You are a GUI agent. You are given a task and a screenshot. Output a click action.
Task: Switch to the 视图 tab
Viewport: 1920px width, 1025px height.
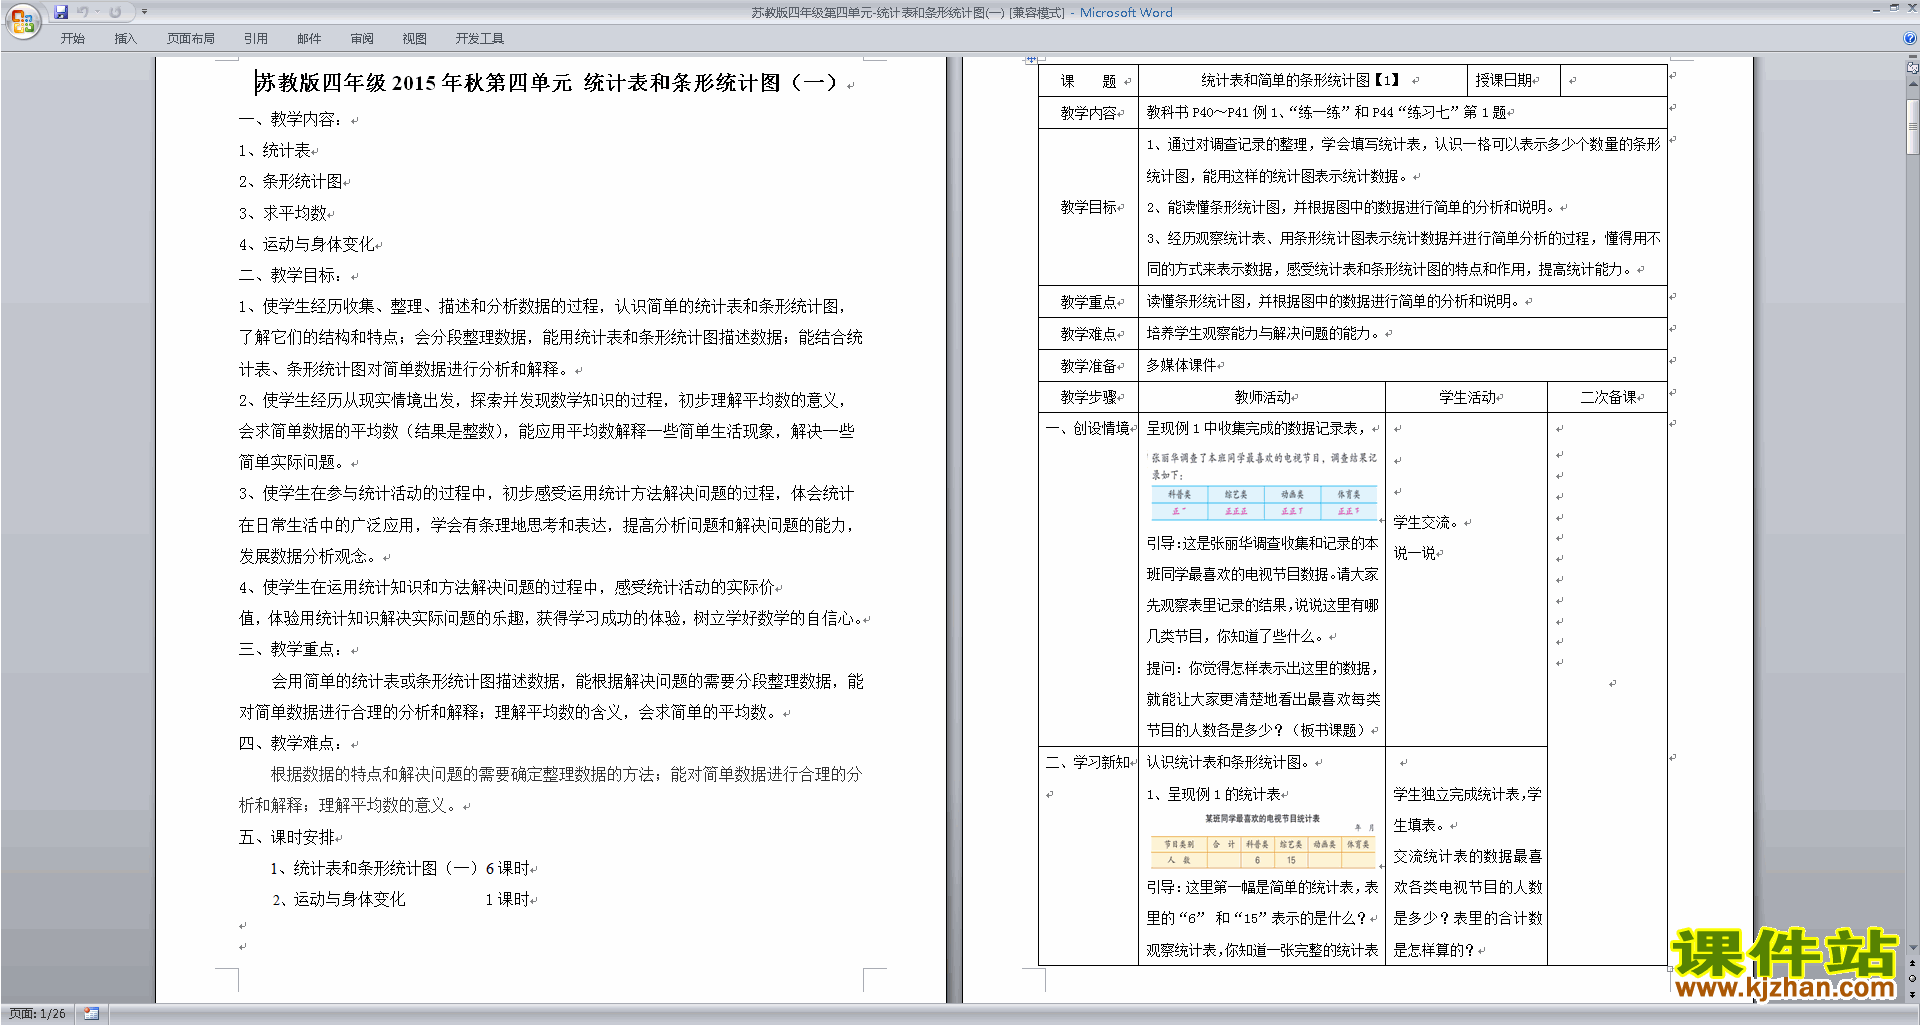415,39
